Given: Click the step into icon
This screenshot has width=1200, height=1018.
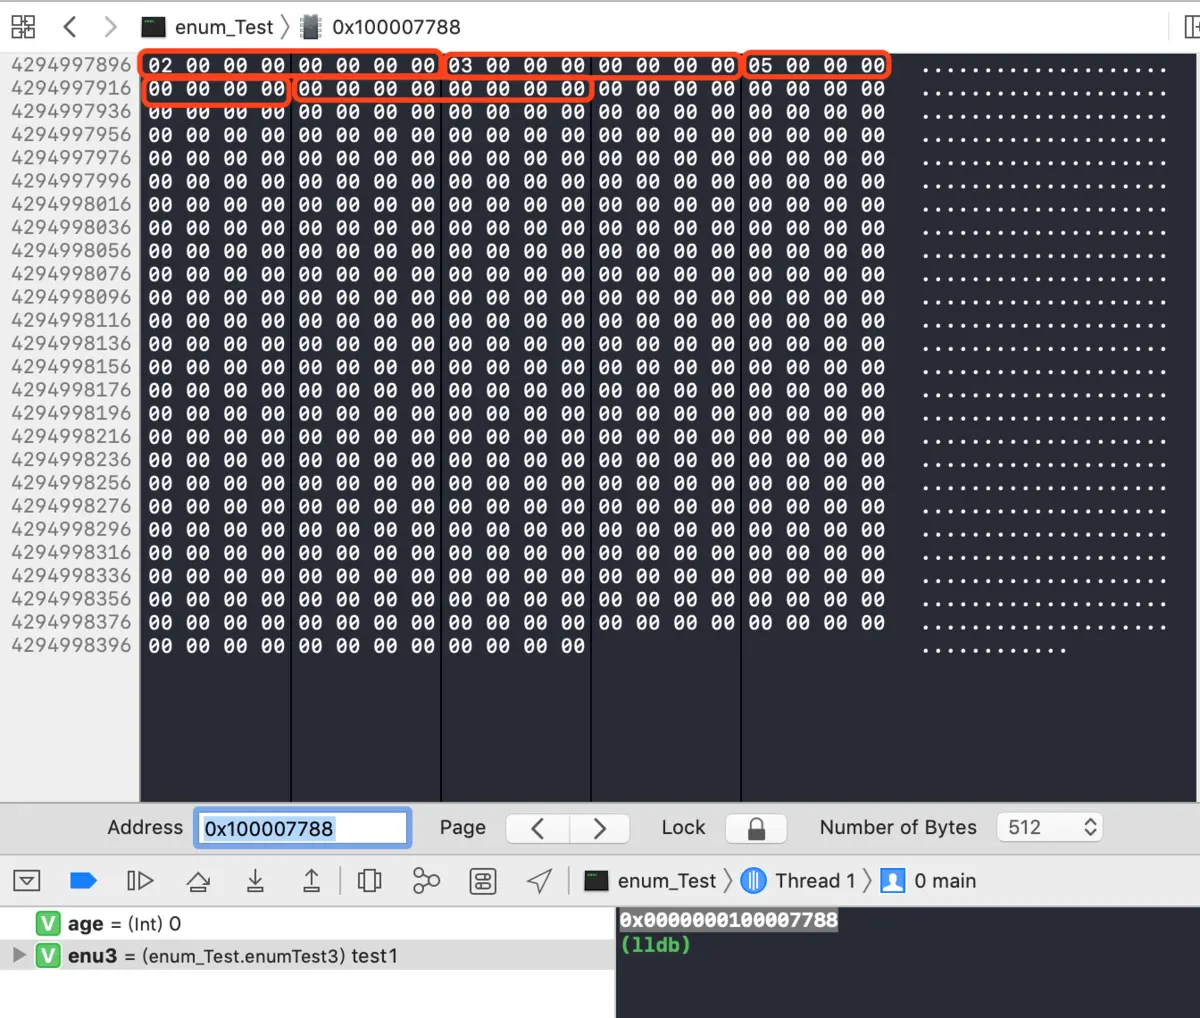Looking at the screenshot, I should tap(255, 880).
